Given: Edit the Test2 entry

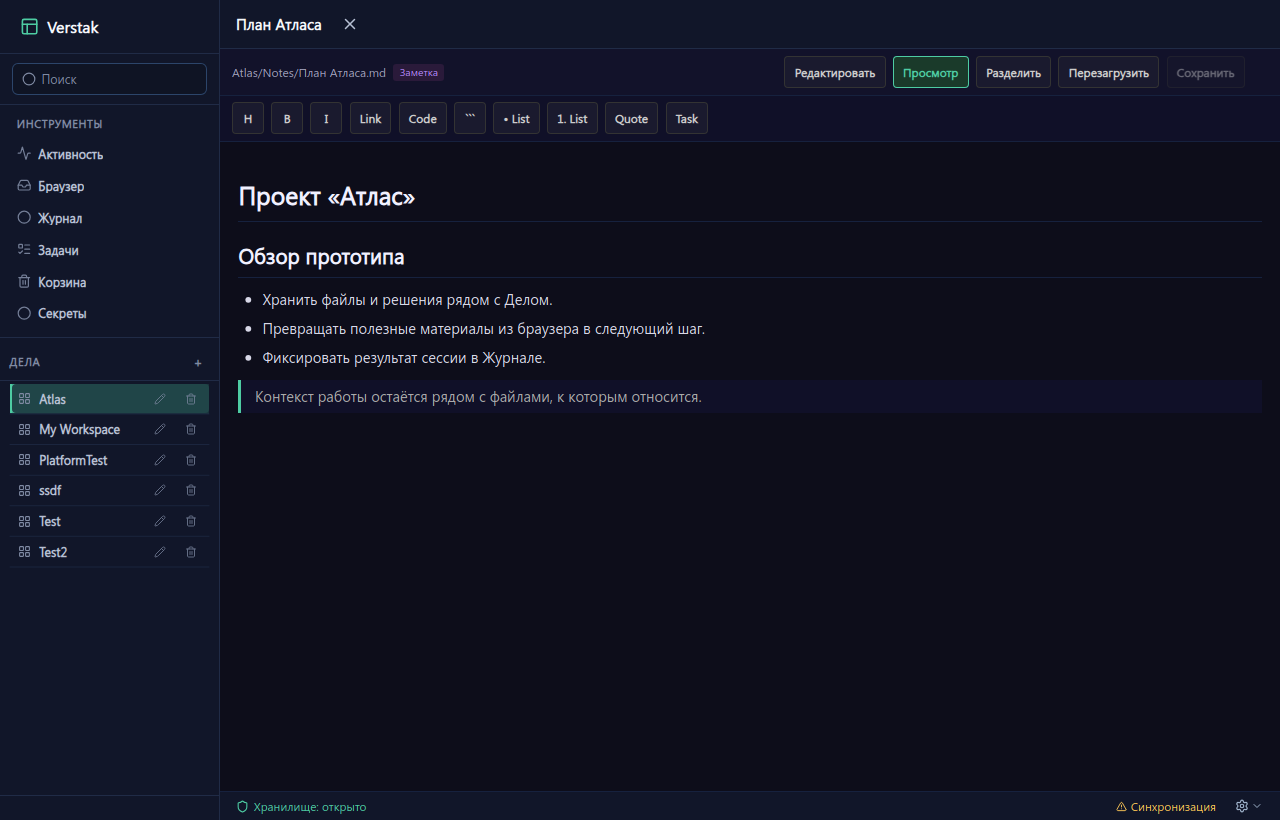Looking at the screenshot, I should coord(160,552).
